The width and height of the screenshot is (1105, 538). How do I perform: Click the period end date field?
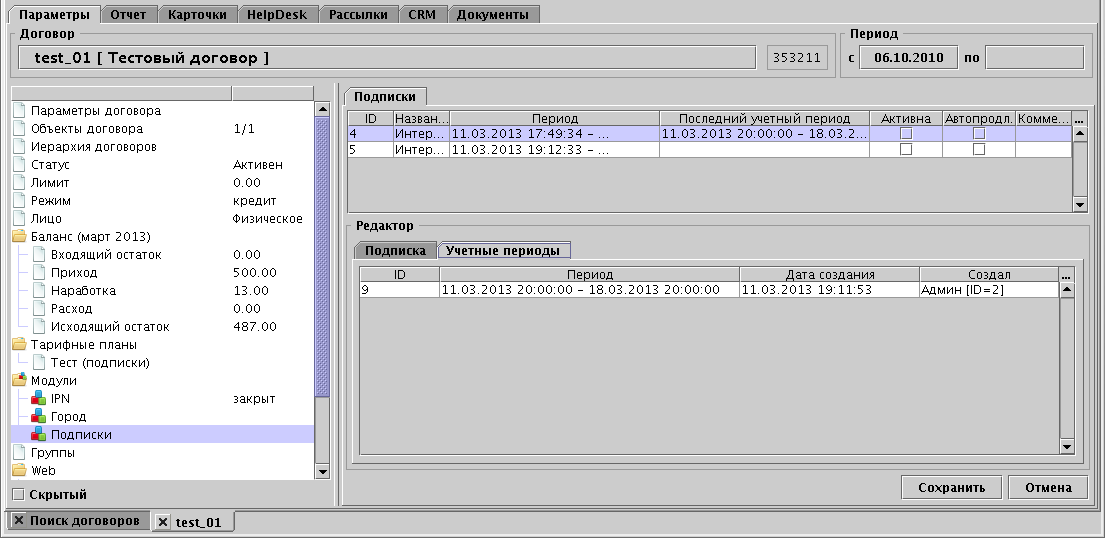[x=1033, y=58]
